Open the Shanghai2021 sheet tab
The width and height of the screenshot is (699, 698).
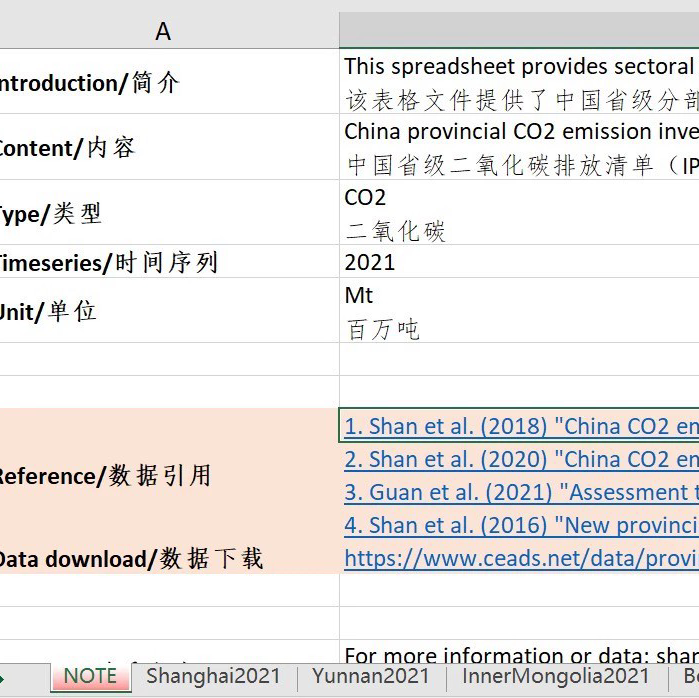[213, 677]
